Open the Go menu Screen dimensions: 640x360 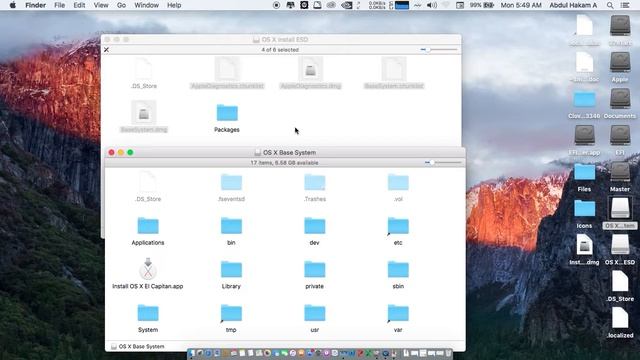pyautogui.click(x=121, y=5)
